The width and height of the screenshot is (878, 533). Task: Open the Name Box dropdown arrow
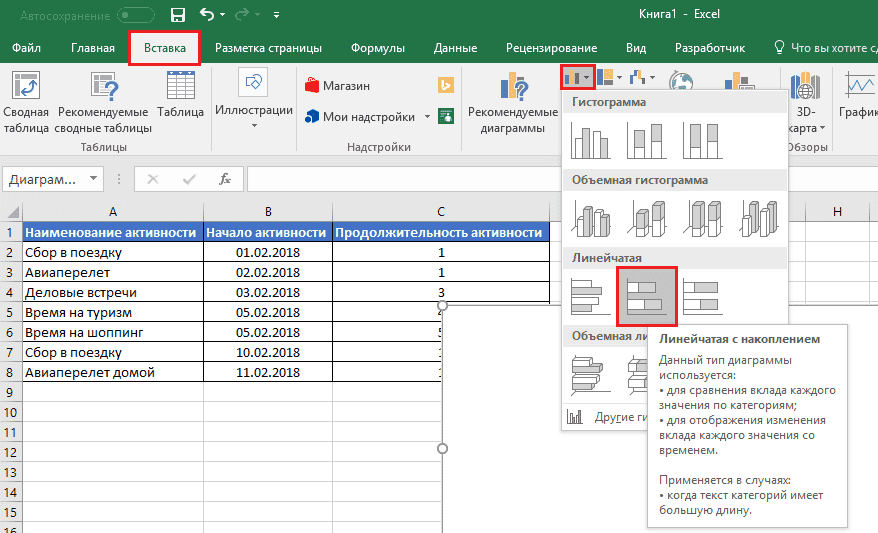click(94, 179)
